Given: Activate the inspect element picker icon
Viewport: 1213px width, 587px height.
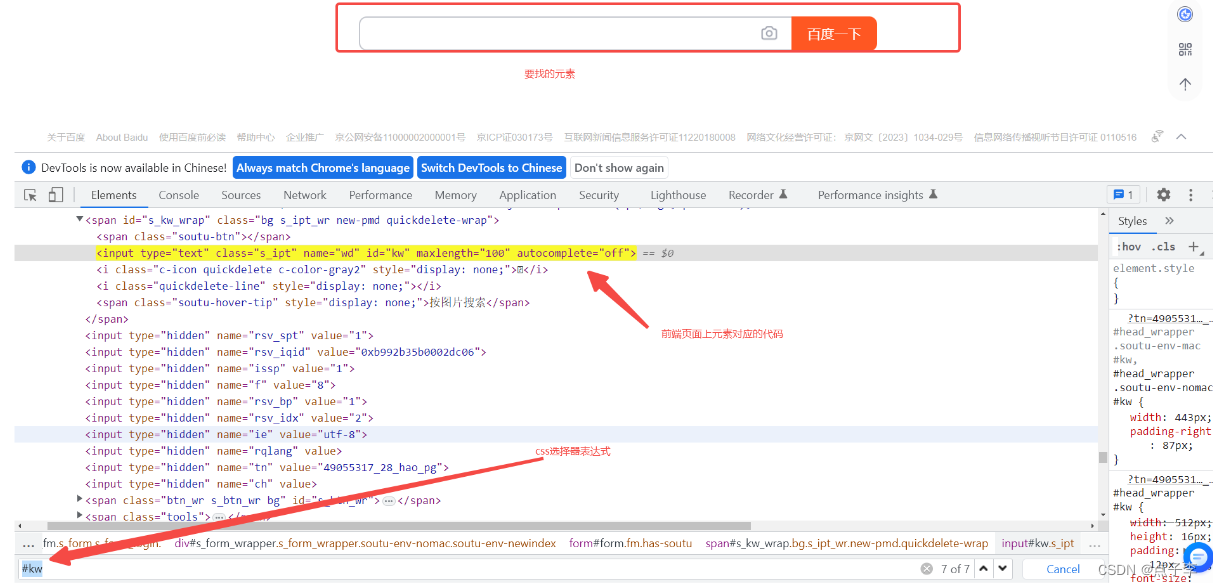Looking at the screenshot, I should (x=31, y=195).
